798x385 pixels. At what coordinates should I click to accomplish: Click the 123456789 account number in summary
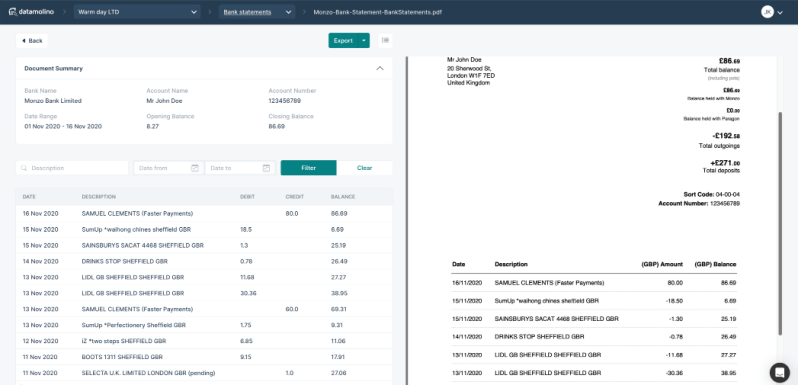[x=284, y=101]
